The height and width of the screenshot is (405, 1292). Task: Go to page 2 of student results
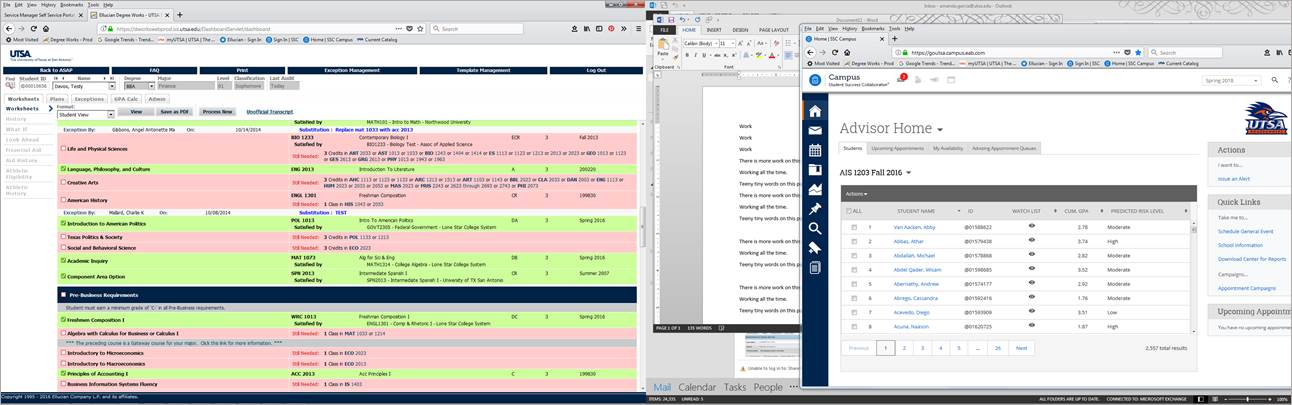pos(904,348)
